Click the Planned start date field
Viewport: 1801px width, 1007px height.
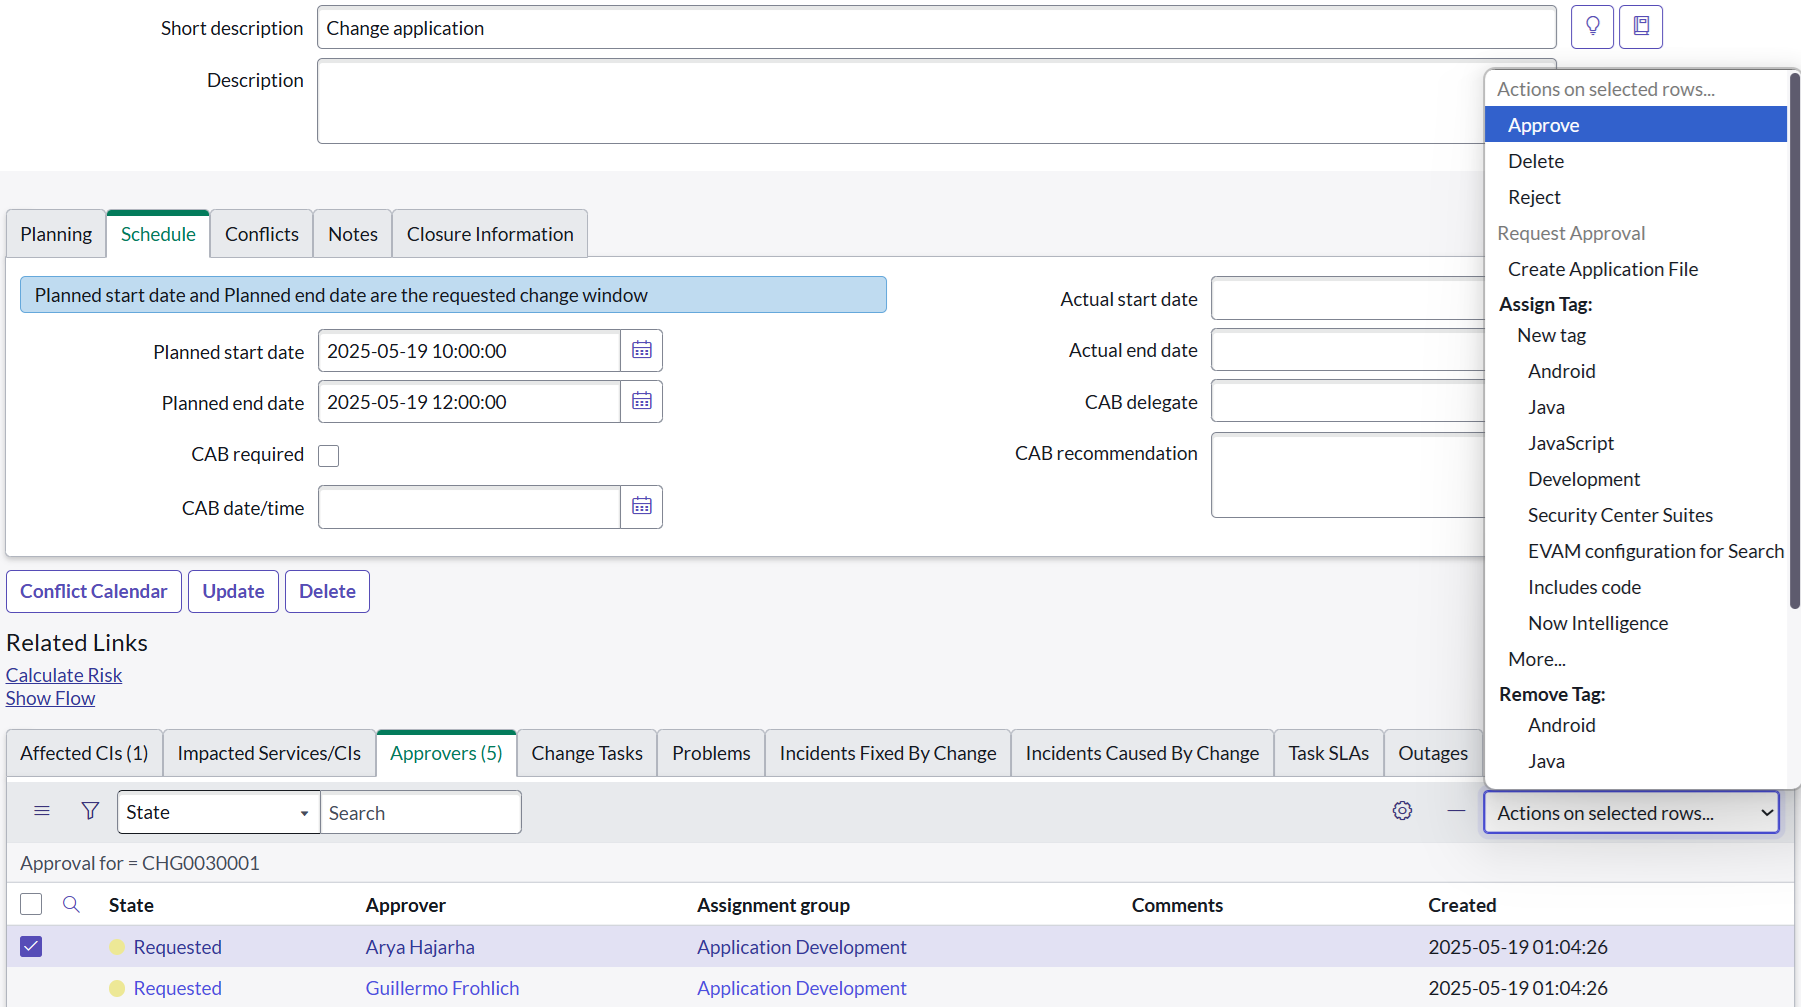tap(469, 351)
